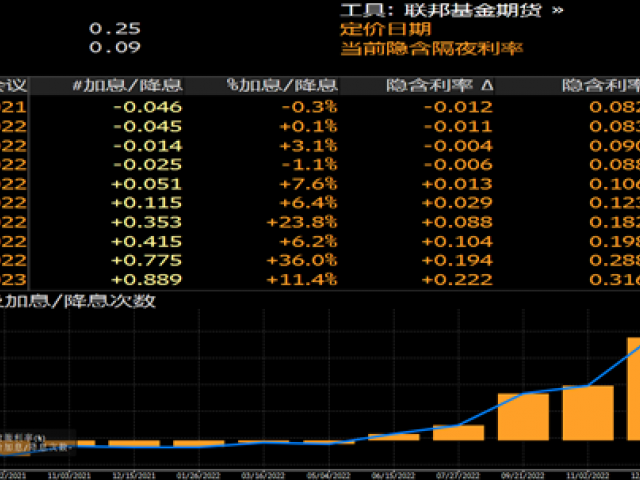The height and width of the screenshot is (480, 640).
Task: Click the orange bar above 11/02/2022
Action: pyautogui.click(x=587, y=412)
